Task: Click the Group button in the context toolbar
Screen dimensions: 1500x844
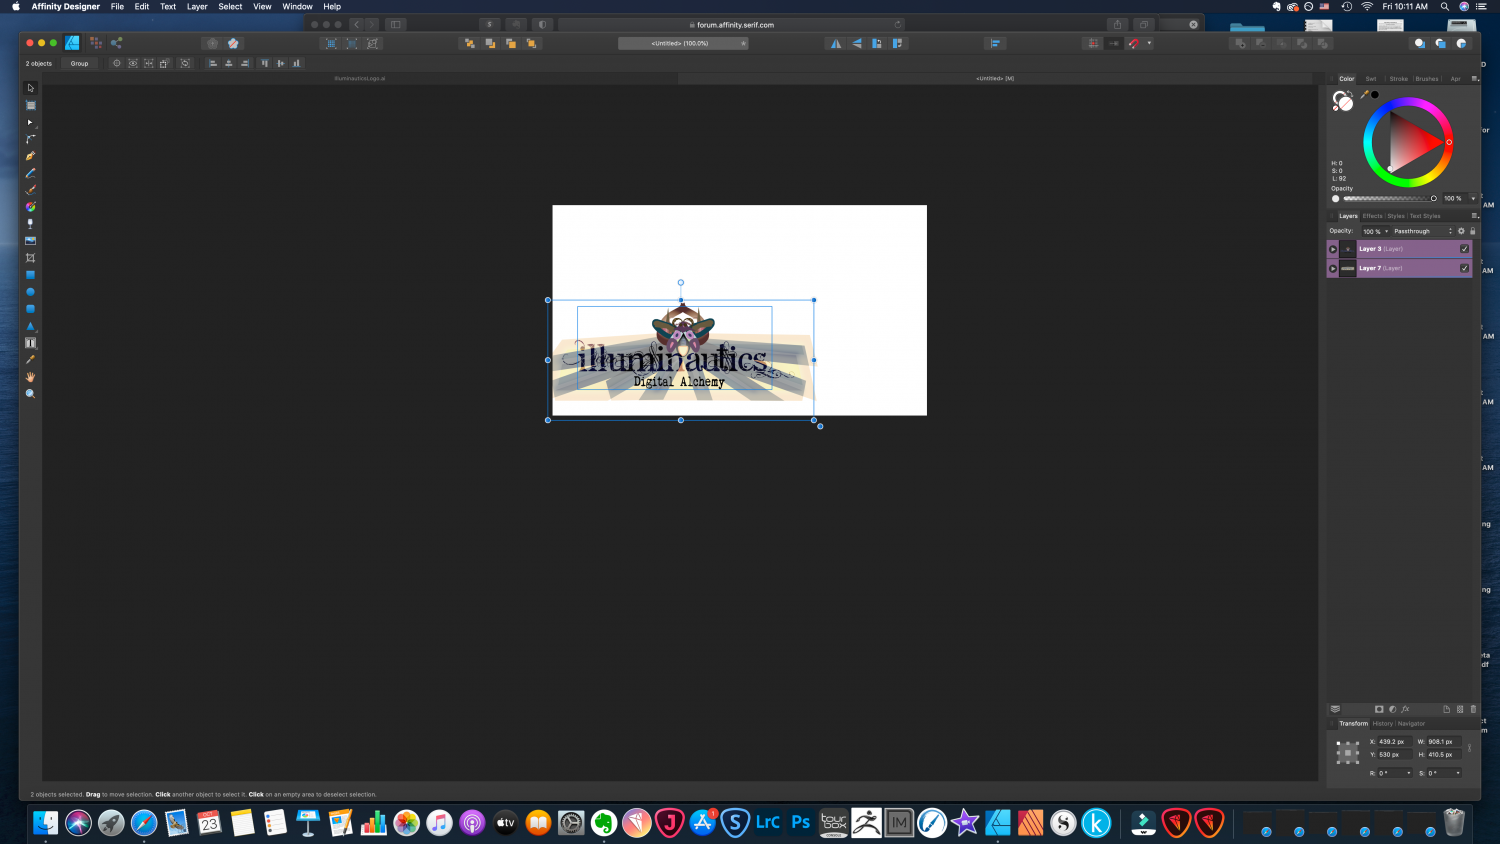Action: coord(79,63)
